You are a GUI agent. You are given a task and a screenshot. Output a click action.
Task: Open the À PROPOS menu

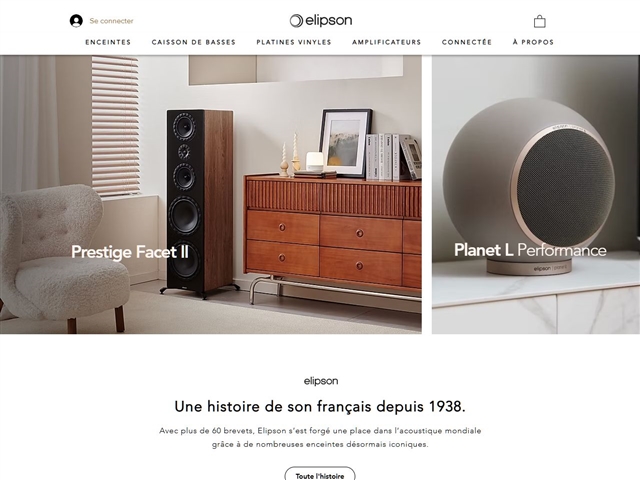(x=533, y=42)
